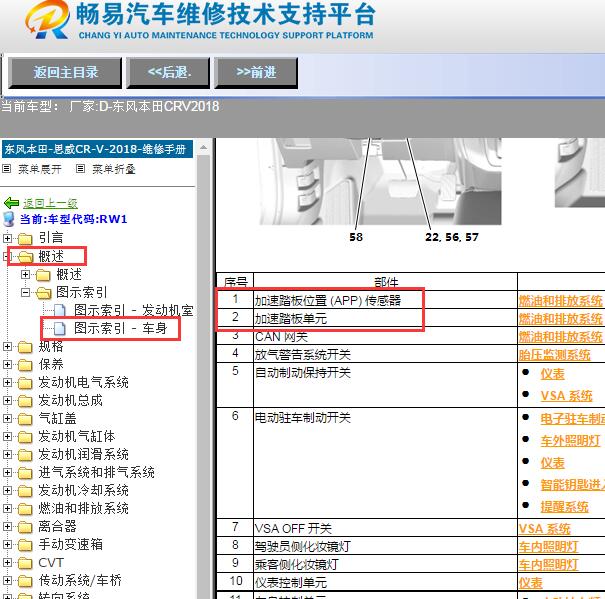Viewport: 605px width, 599px height.
Task: Expand the 气缸盖 tree node
Action: click(x=7, y=418)
